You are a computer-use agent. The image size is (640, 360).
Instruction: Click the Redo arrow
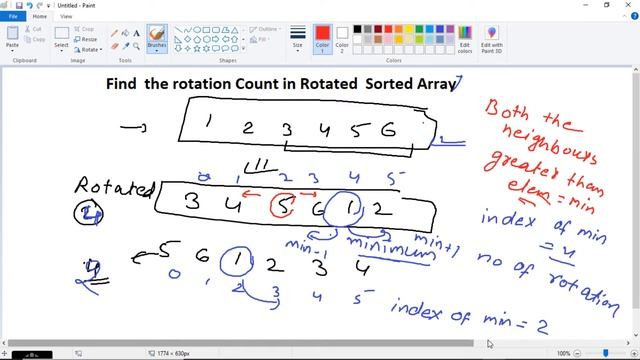(x=40, y=5)
